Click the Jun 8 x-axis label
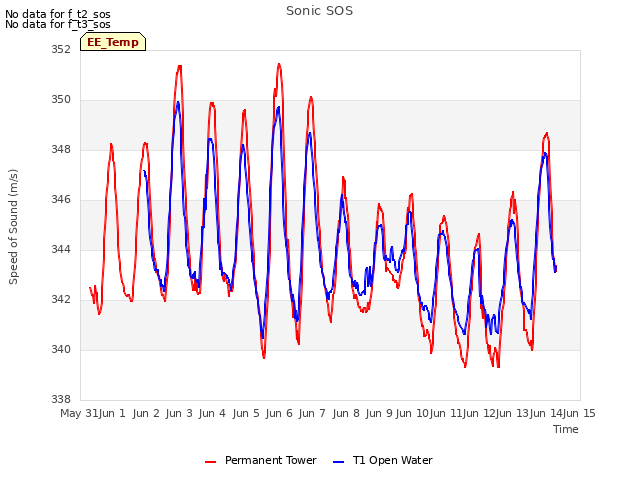The height and width of the screenshot is (480, 640). pos(346,413)
